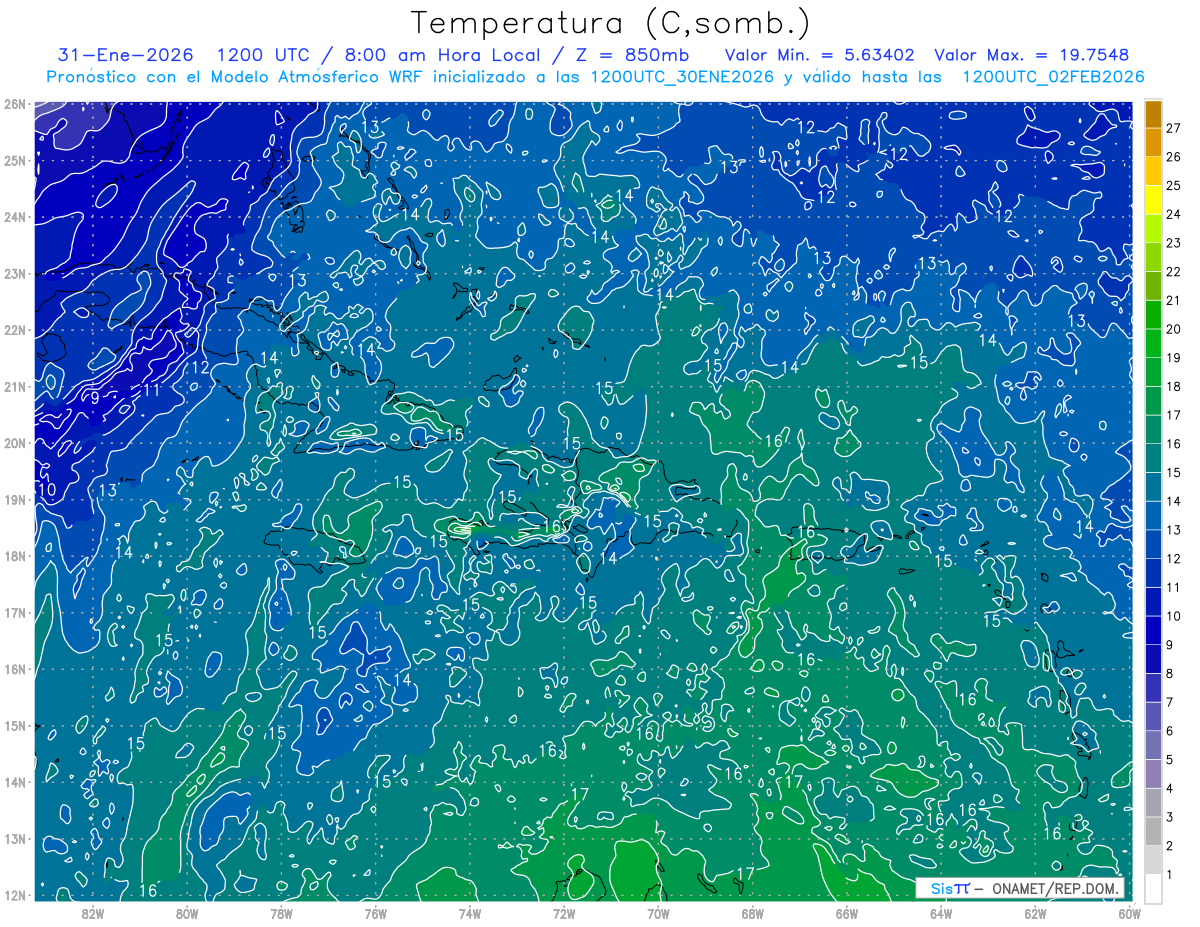The width and height of the screenshot is (1200, 927).
Task: Click legend value 27 on the color scale
Action: point(1174,128)
